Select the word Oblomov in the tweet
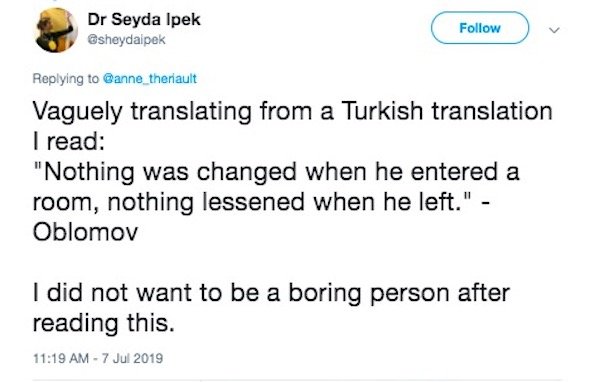This screenshot has height=382, width=600. 85,232
